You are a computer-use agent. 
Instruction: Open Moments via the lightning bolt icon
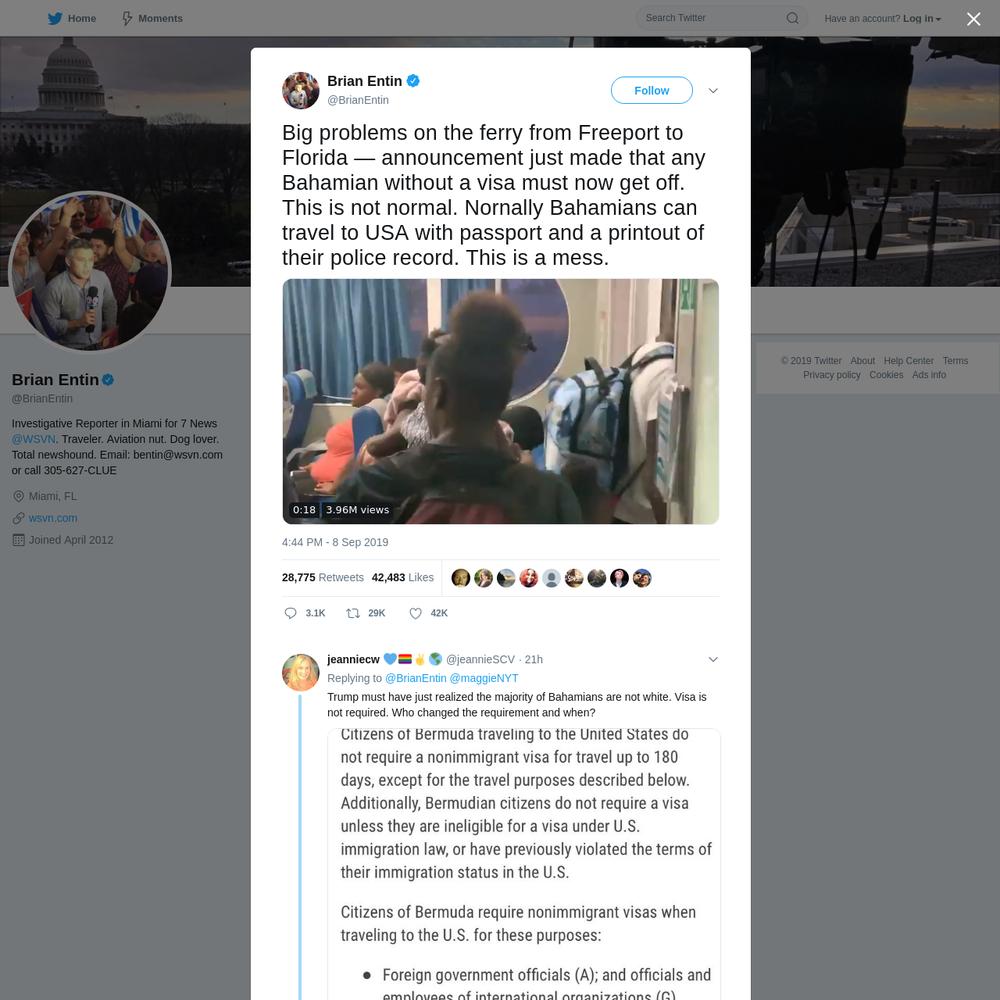pyautogui.click(x=127, y=18)
